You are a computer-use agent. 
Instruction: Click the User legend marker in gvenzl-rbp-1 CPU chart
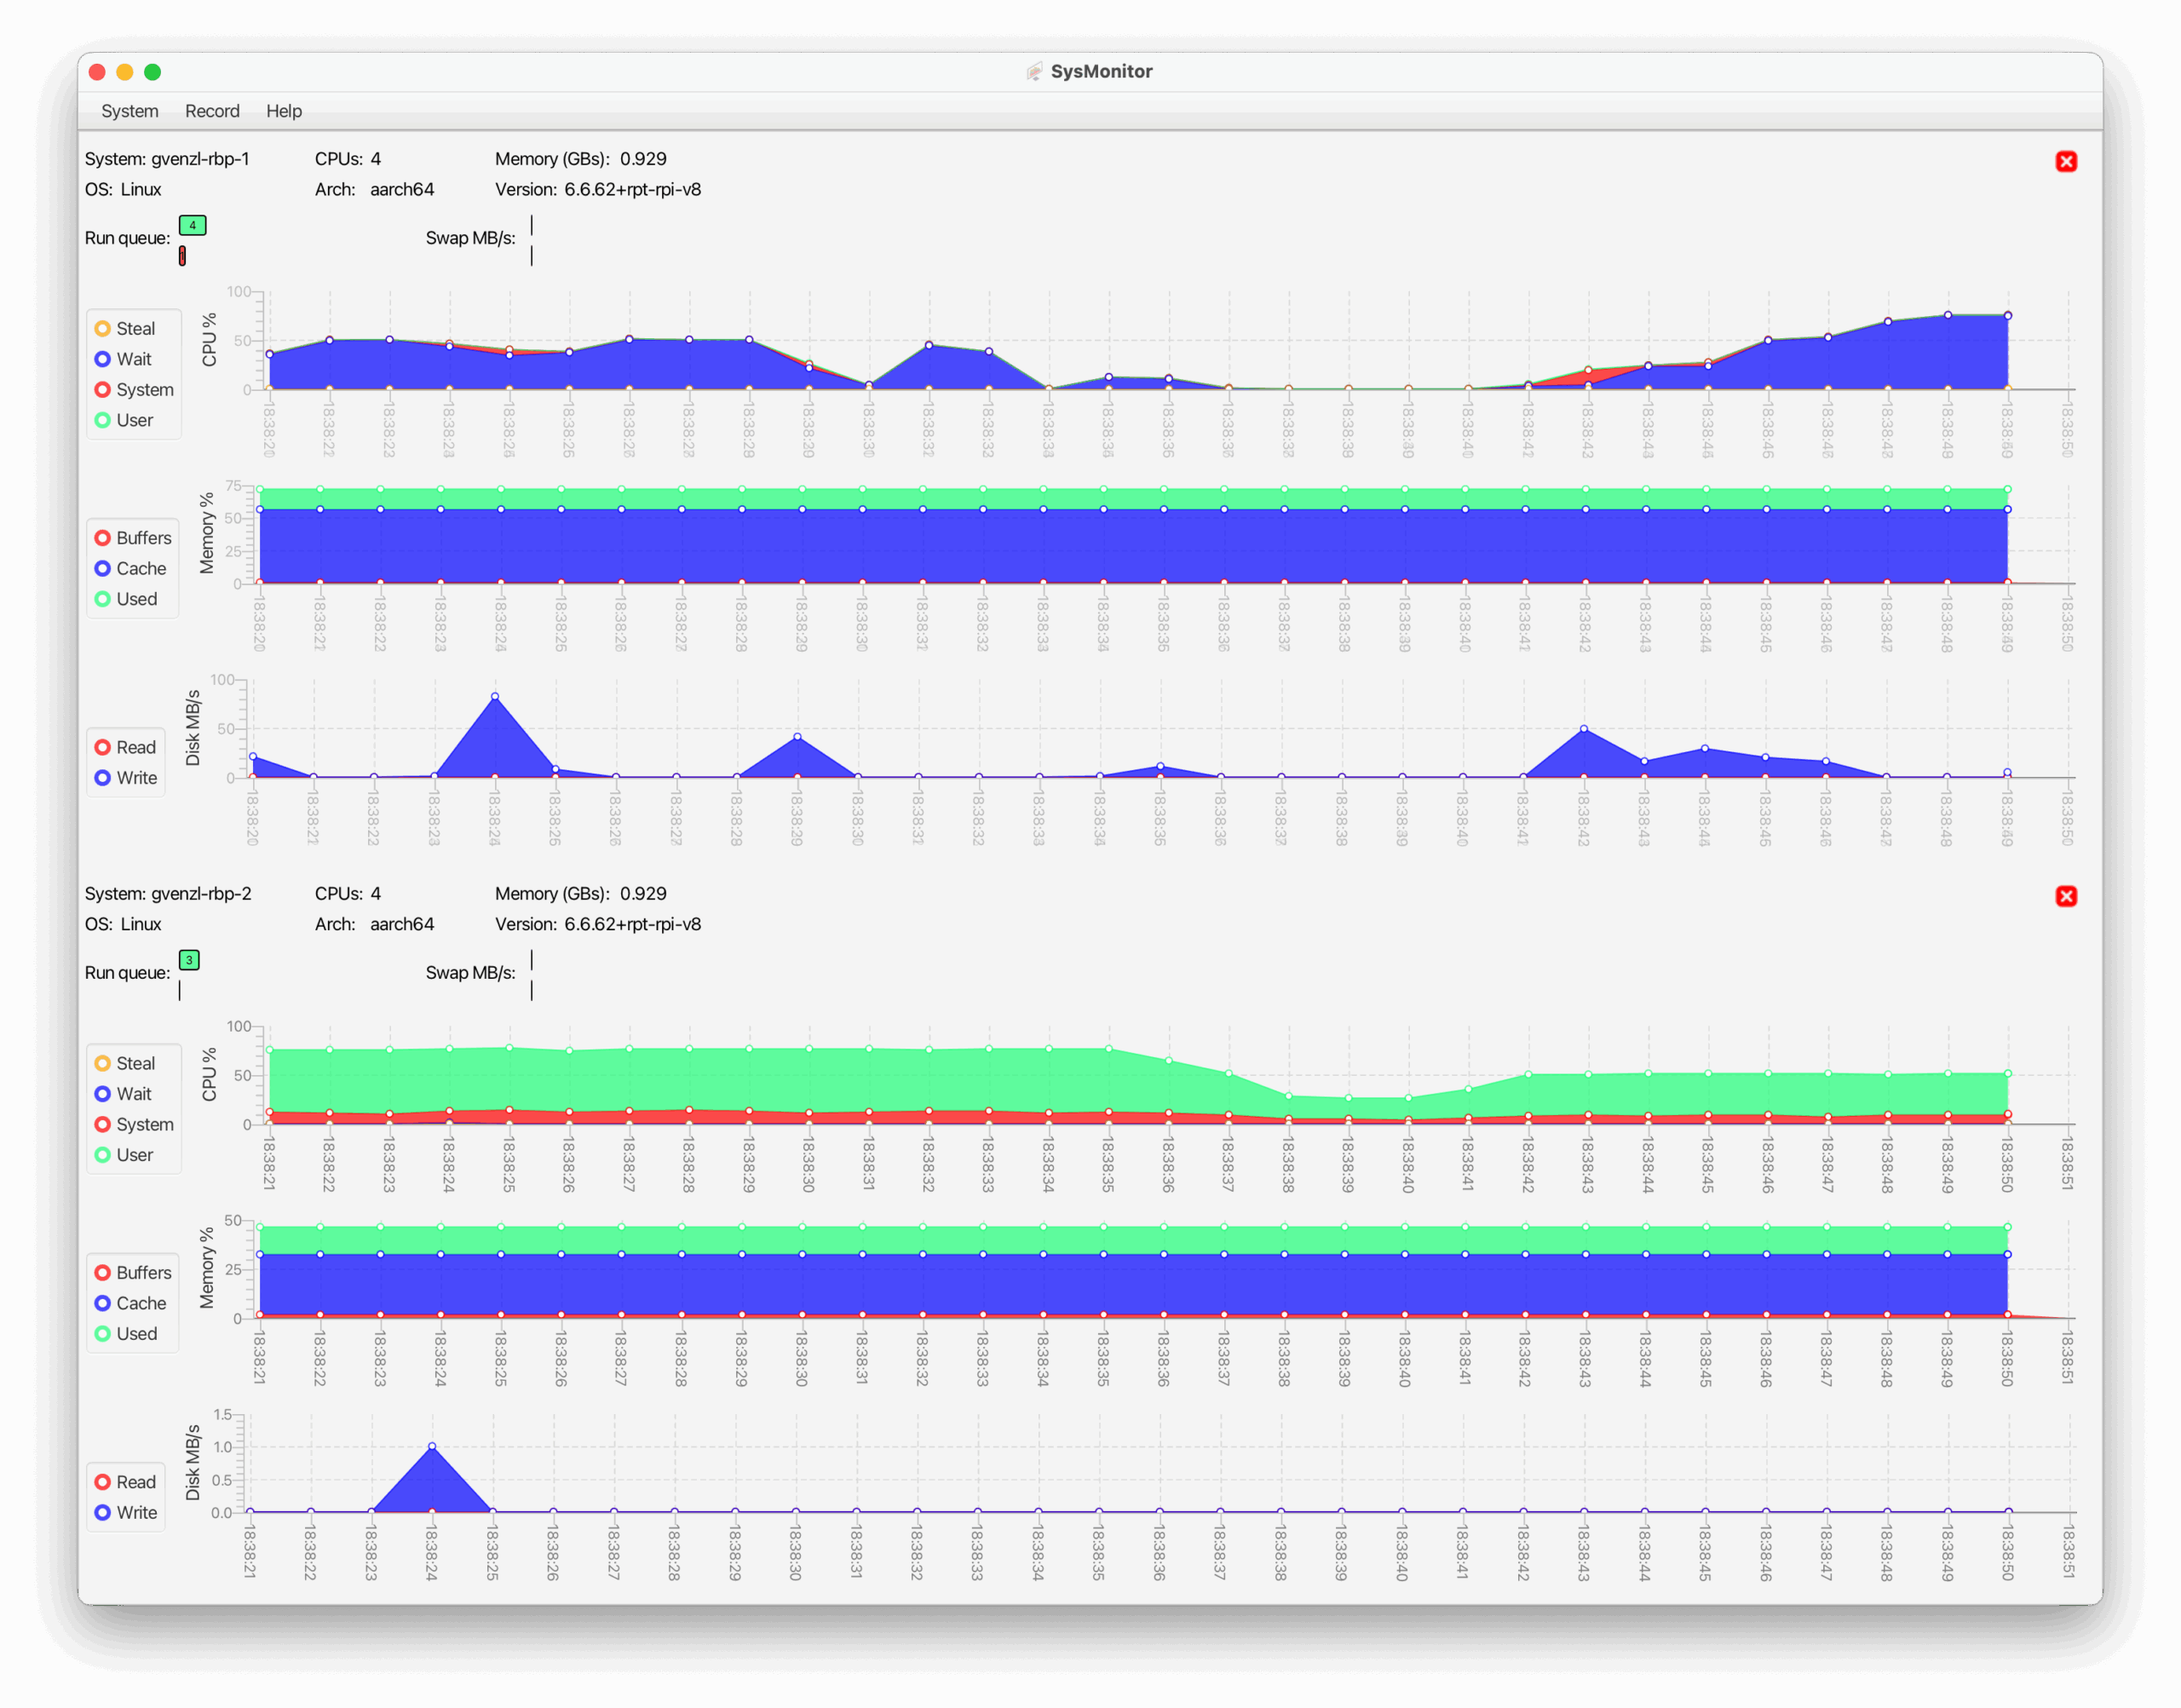102,420
